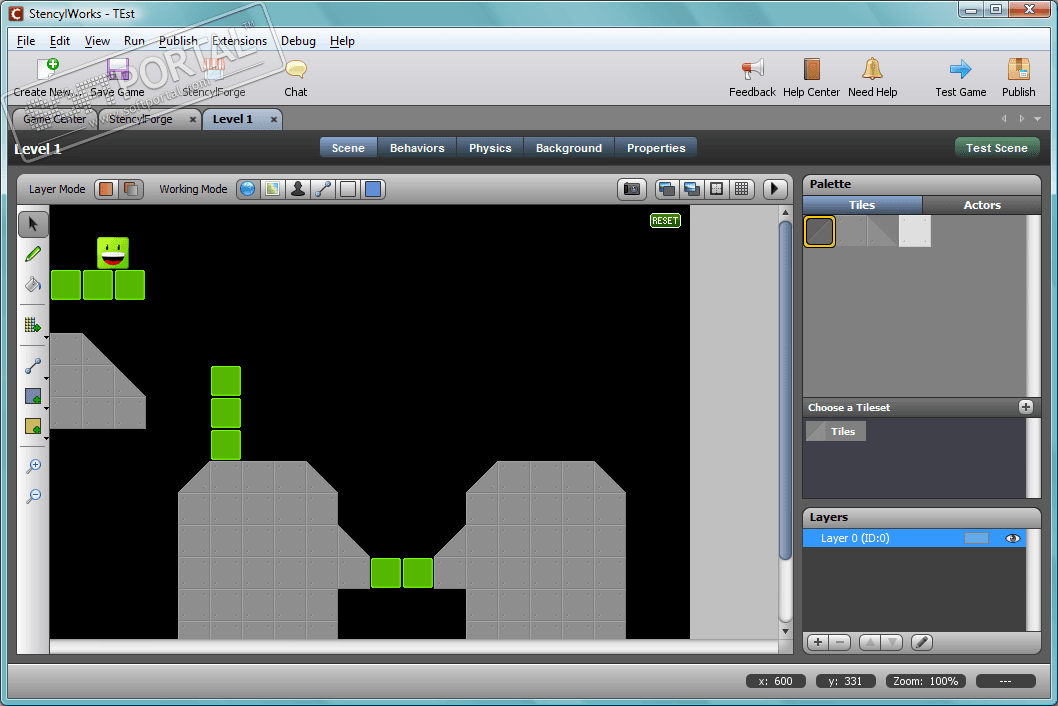Open the Chat bubble icon
Viewport: 1058px width, 706px height.
(296, 69)
